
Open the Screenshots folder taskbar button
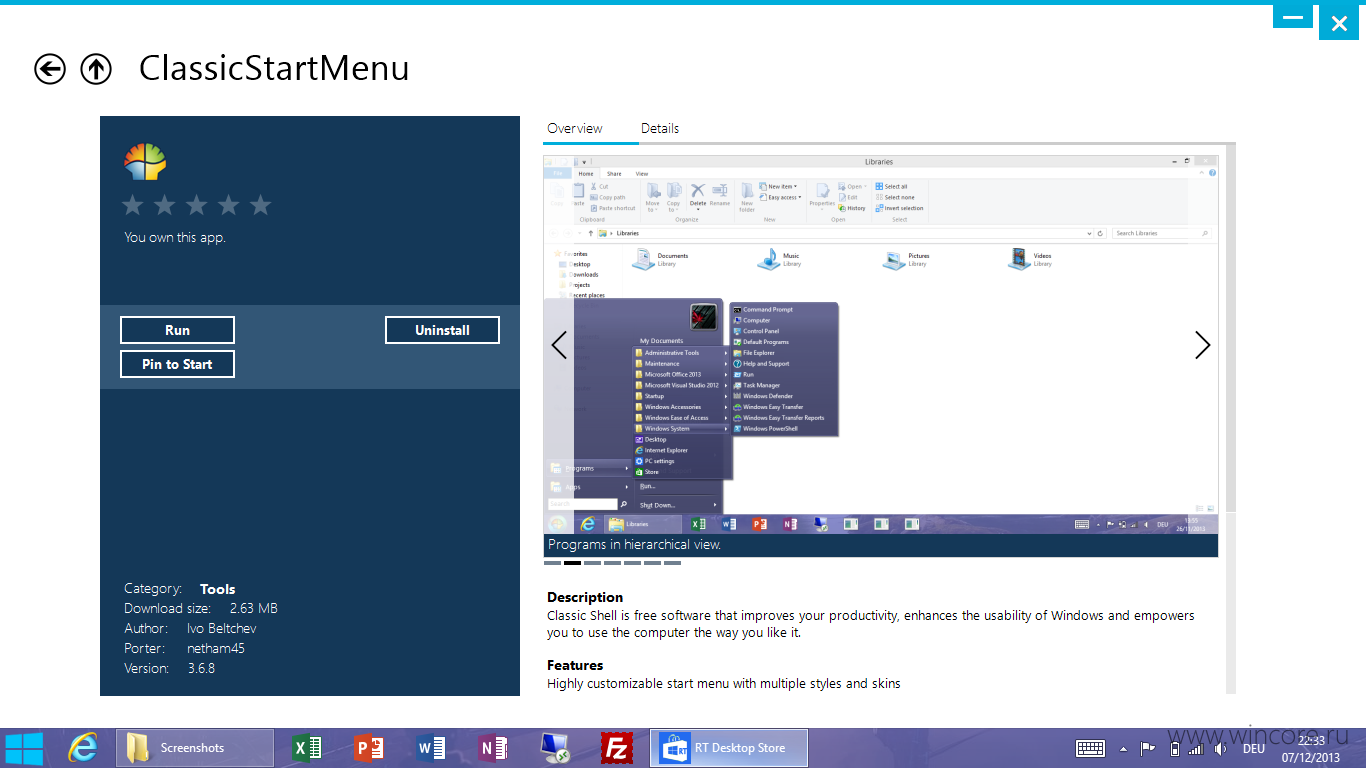[195, 748]
